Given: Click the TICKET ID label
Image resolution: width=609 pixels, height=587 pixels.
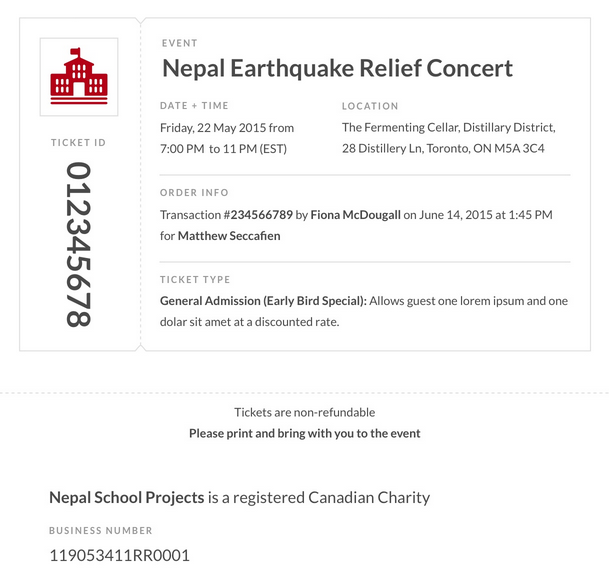Looking at the screenshot, I should [x=78, y=143].
